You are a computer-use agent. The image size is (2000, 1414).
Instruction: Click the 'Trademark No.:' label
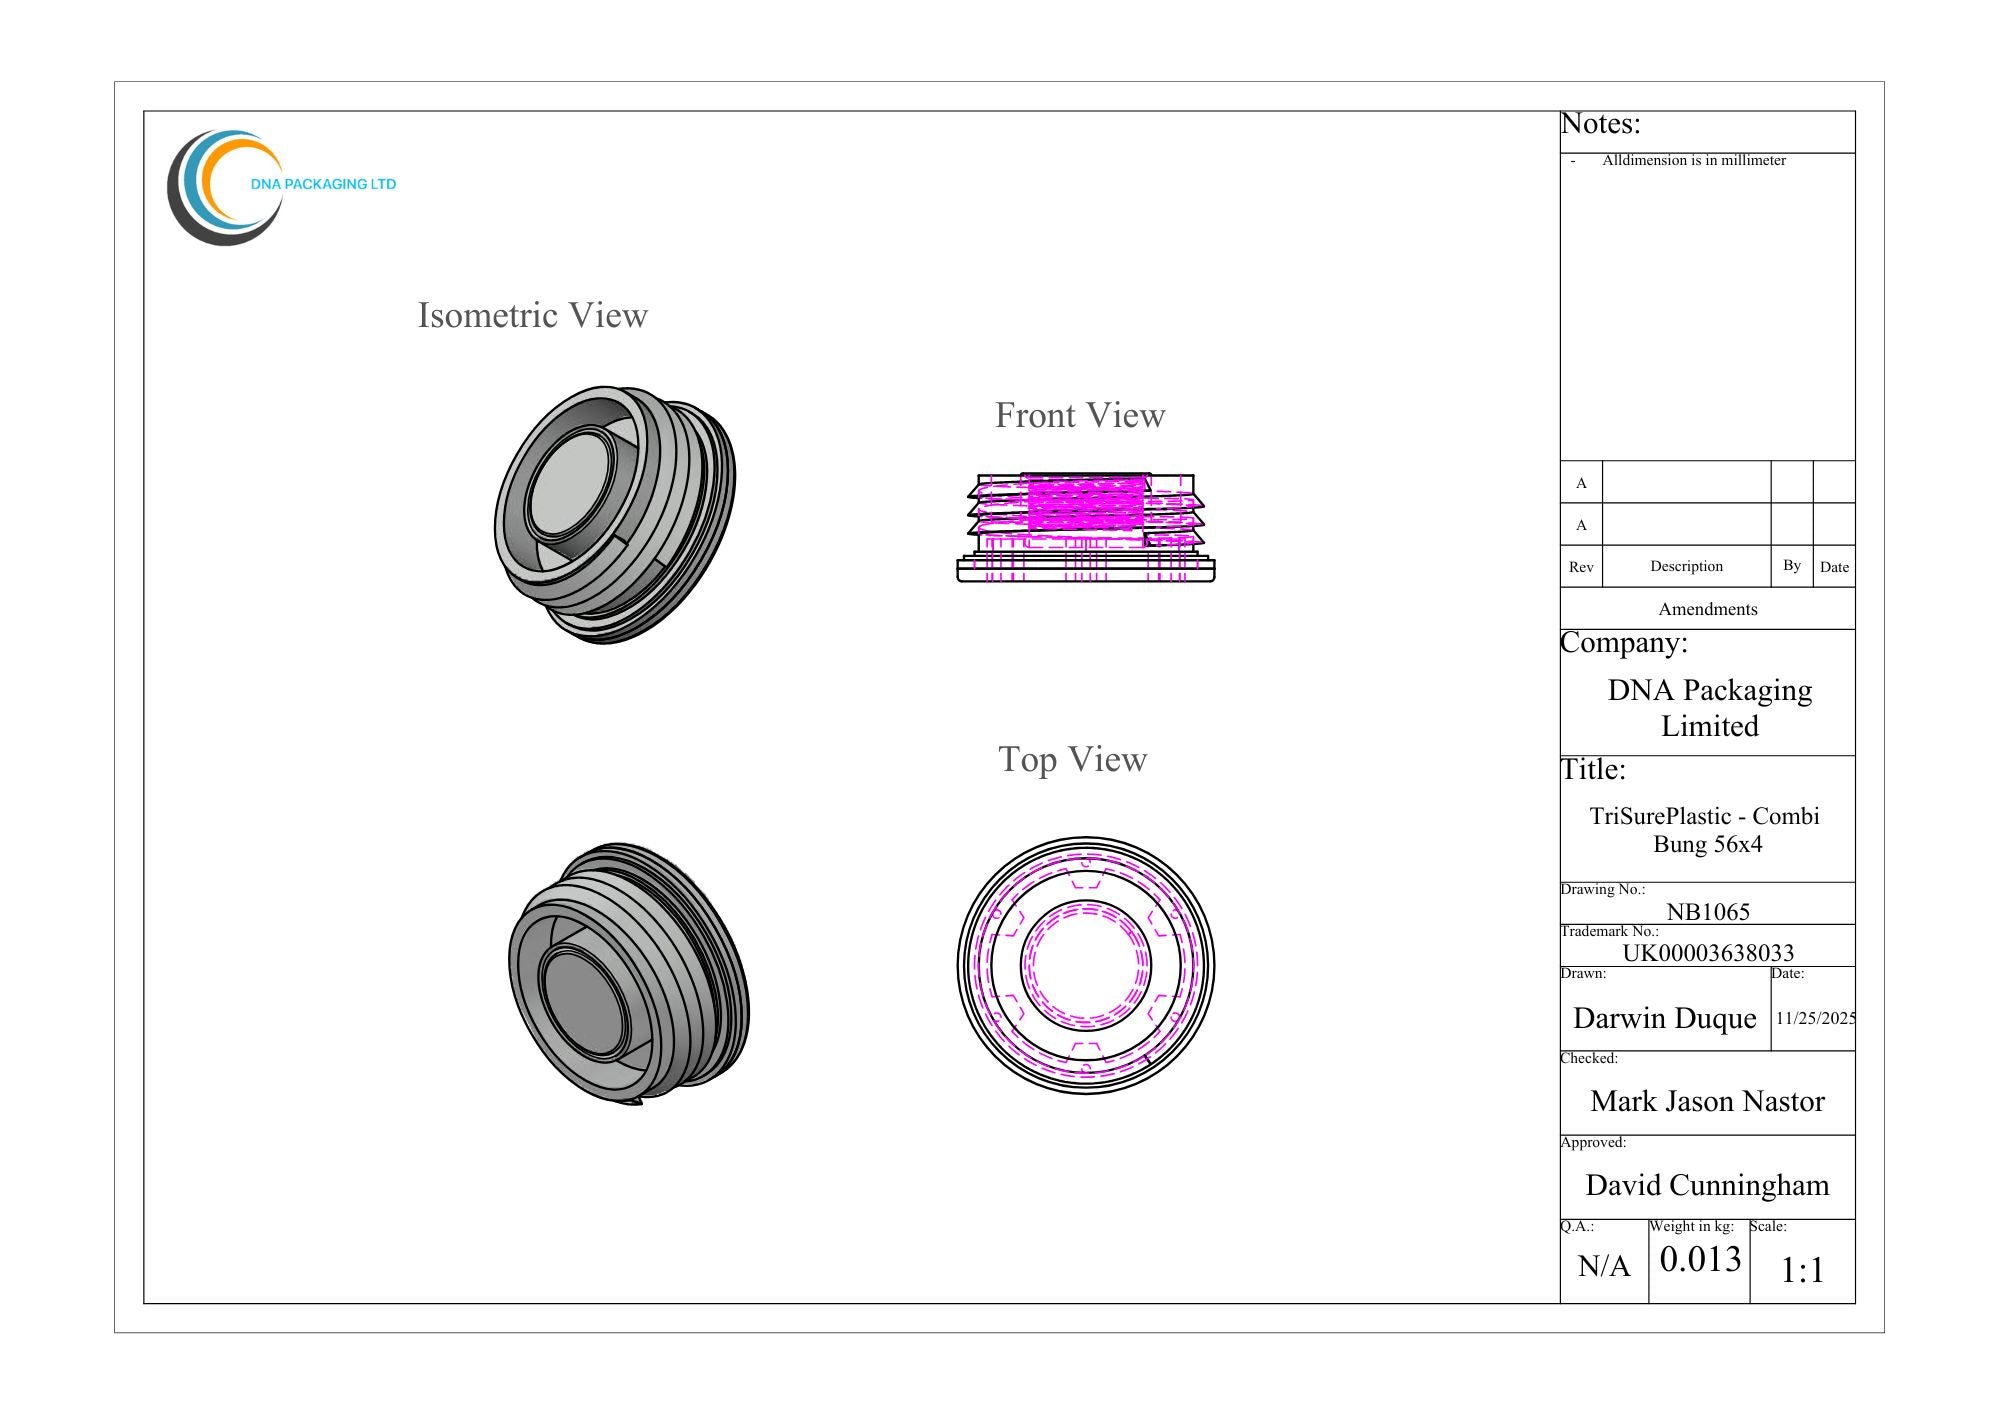coord(1609,931)
